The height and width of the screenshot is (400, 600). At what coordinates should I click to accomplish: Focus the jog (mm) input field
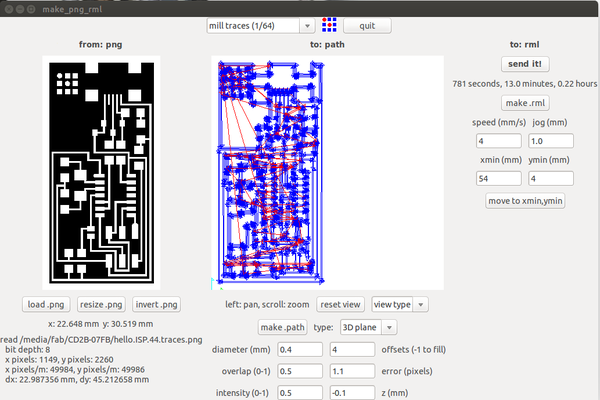(x=551, y=141)
